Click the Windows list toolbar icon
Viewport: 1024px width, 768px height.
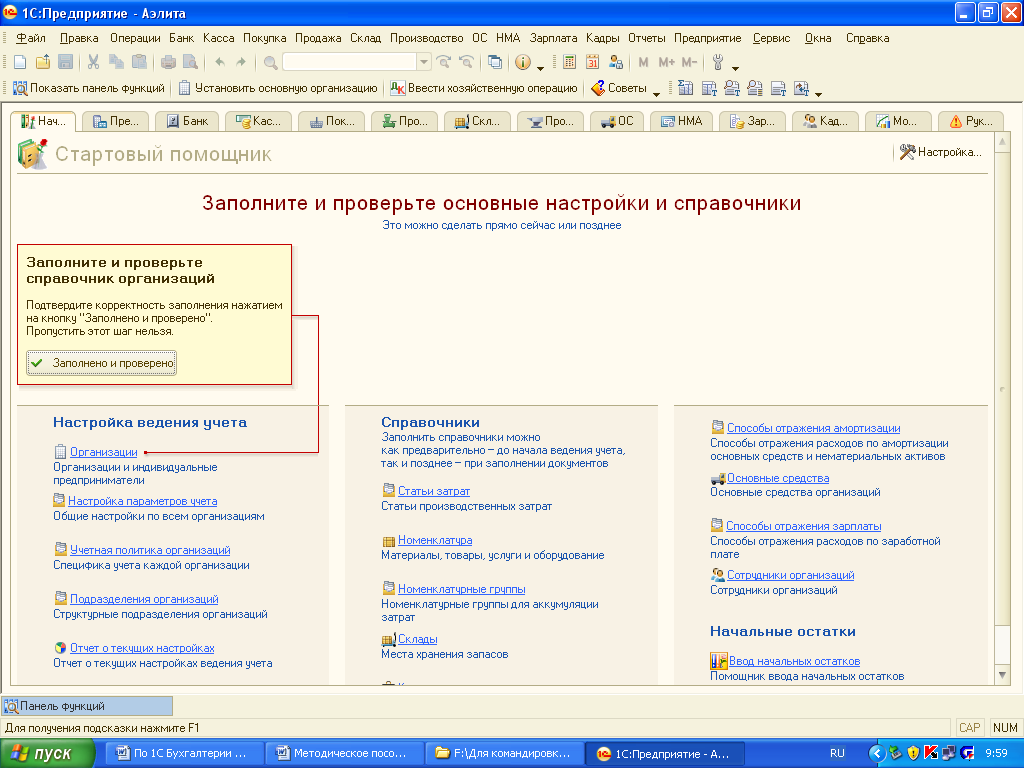point(495,62)
